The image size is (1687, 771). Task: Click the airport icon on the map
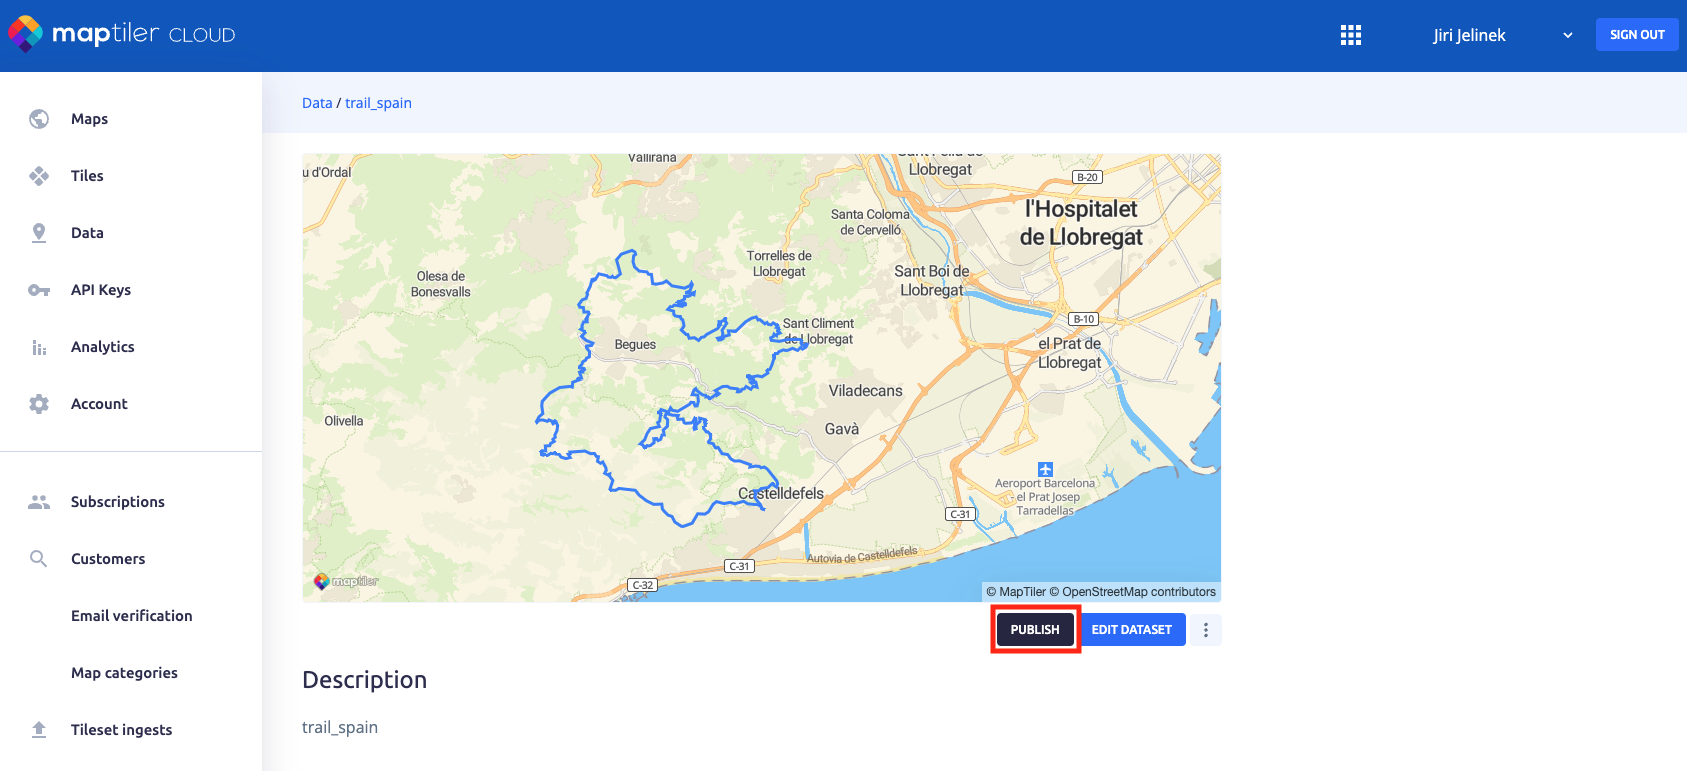tap(1046, 469)
